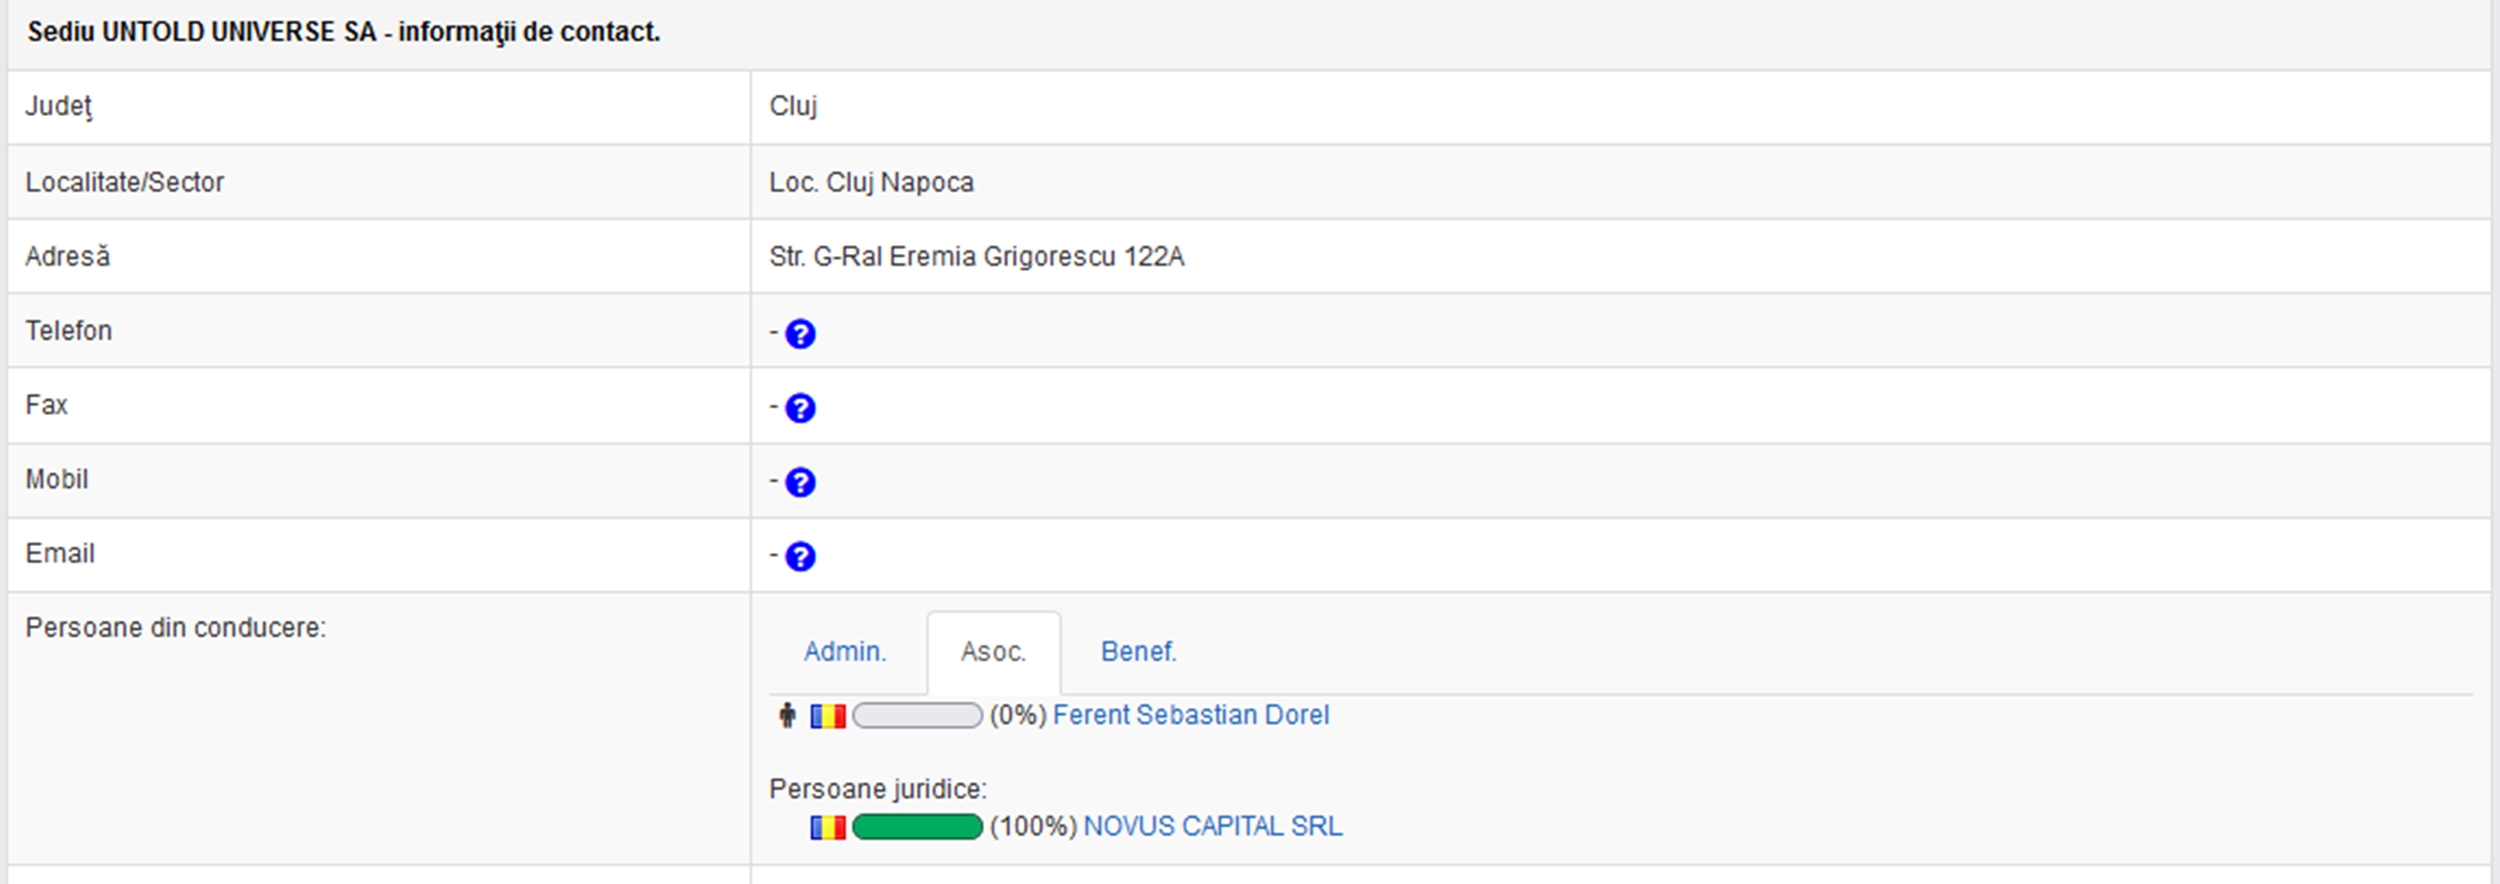Viewport: 2500px width, 884px height.
Task: Click the Persoane juridice heading
Action: pos(878,789)
